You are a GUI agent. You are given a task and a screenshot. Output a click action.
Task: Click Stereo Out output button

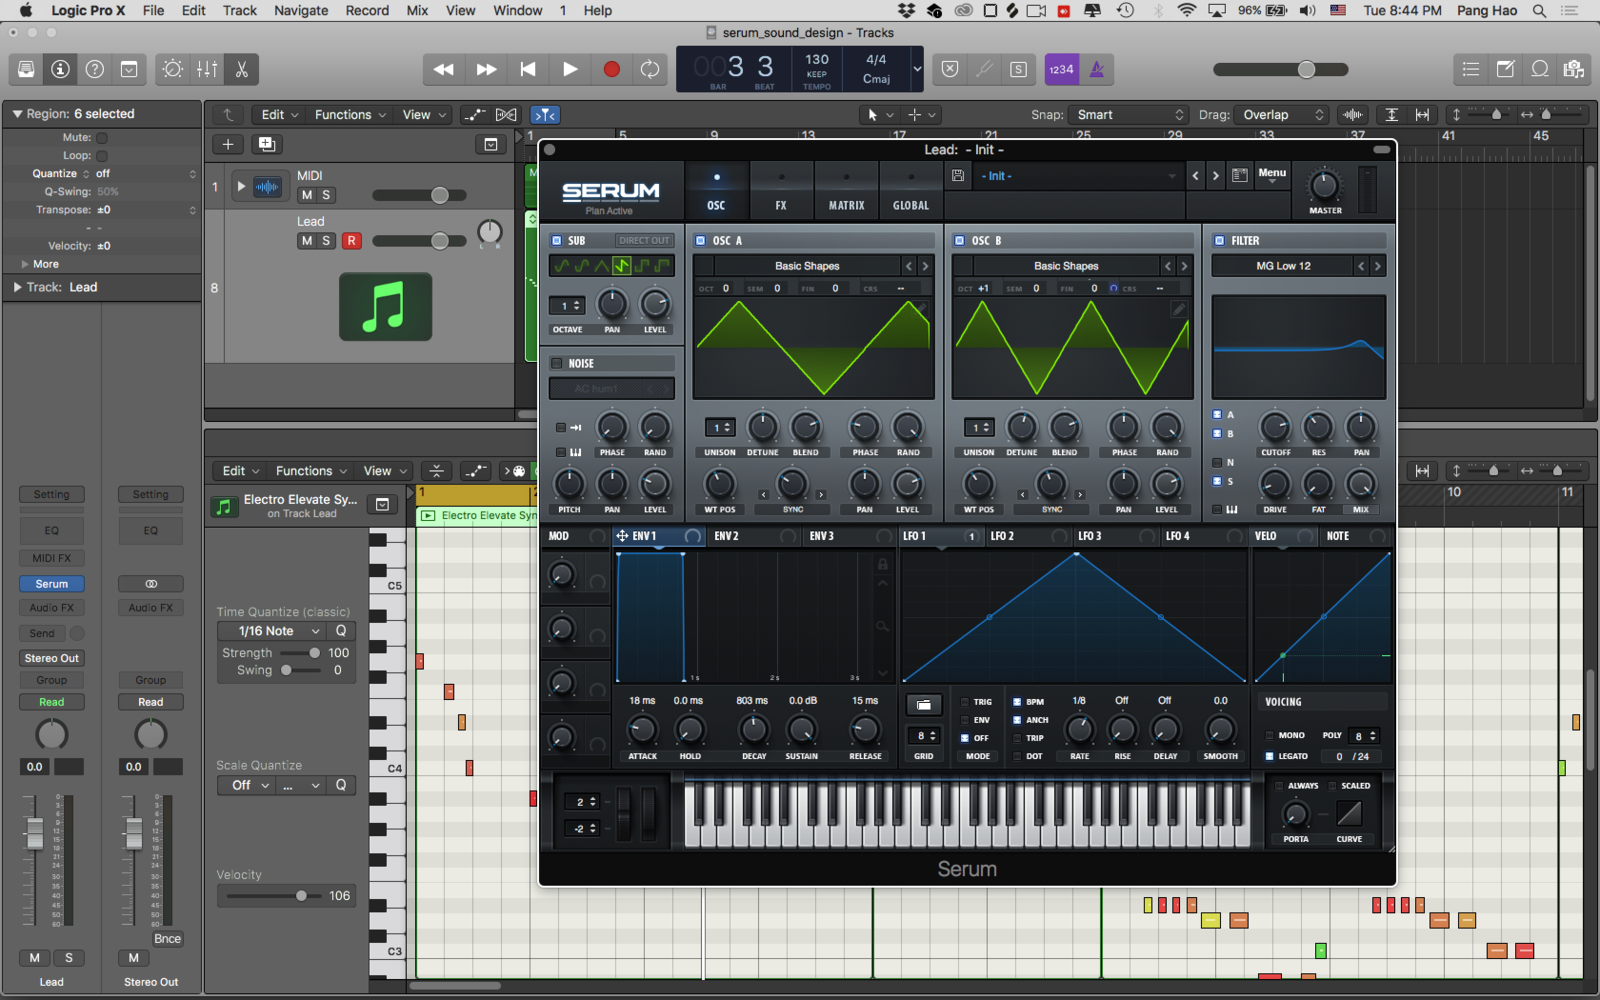point(52,658)
